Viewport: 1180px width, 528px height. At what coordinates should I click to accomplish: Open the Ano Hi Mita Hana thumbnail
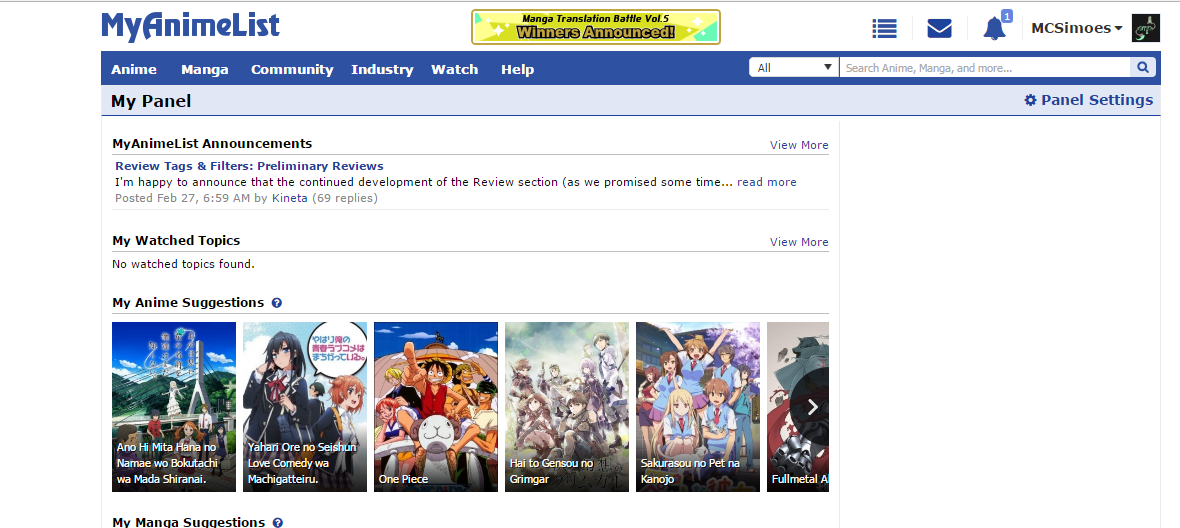pyautogui.click(x=174, y=407)
